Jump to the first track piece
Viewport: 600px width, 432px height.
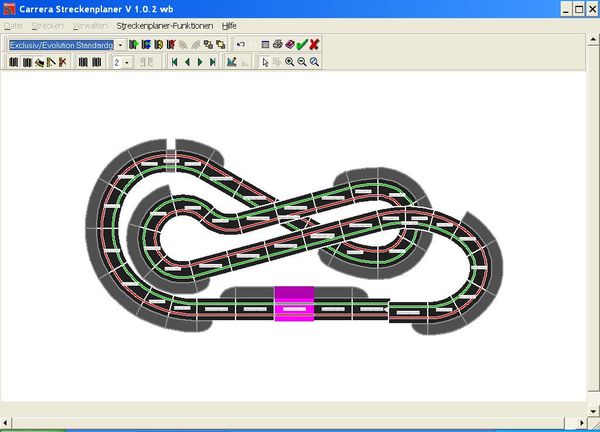coord(175,62)
